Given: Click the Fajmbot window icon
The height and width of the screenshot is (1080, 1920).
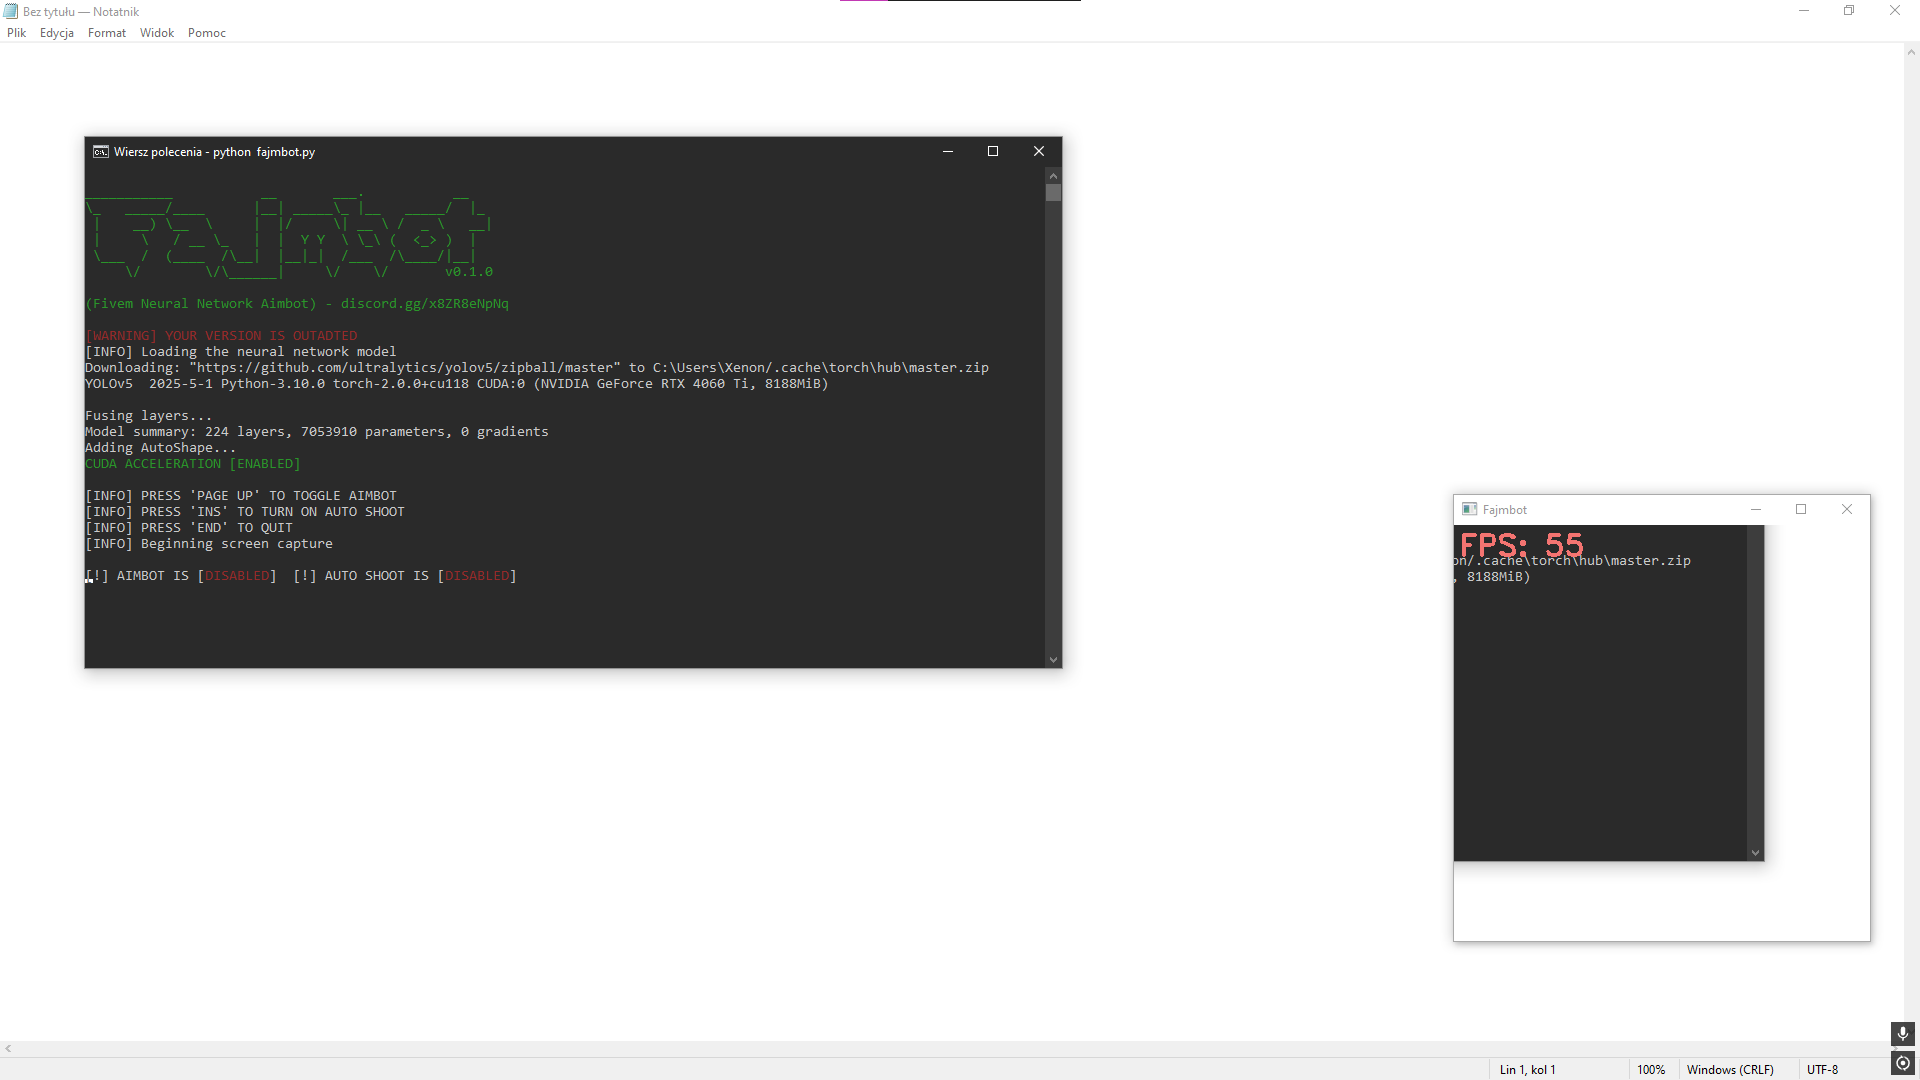Looking at the screenshot, I should pyautogui.click(x=1469, y=509).
